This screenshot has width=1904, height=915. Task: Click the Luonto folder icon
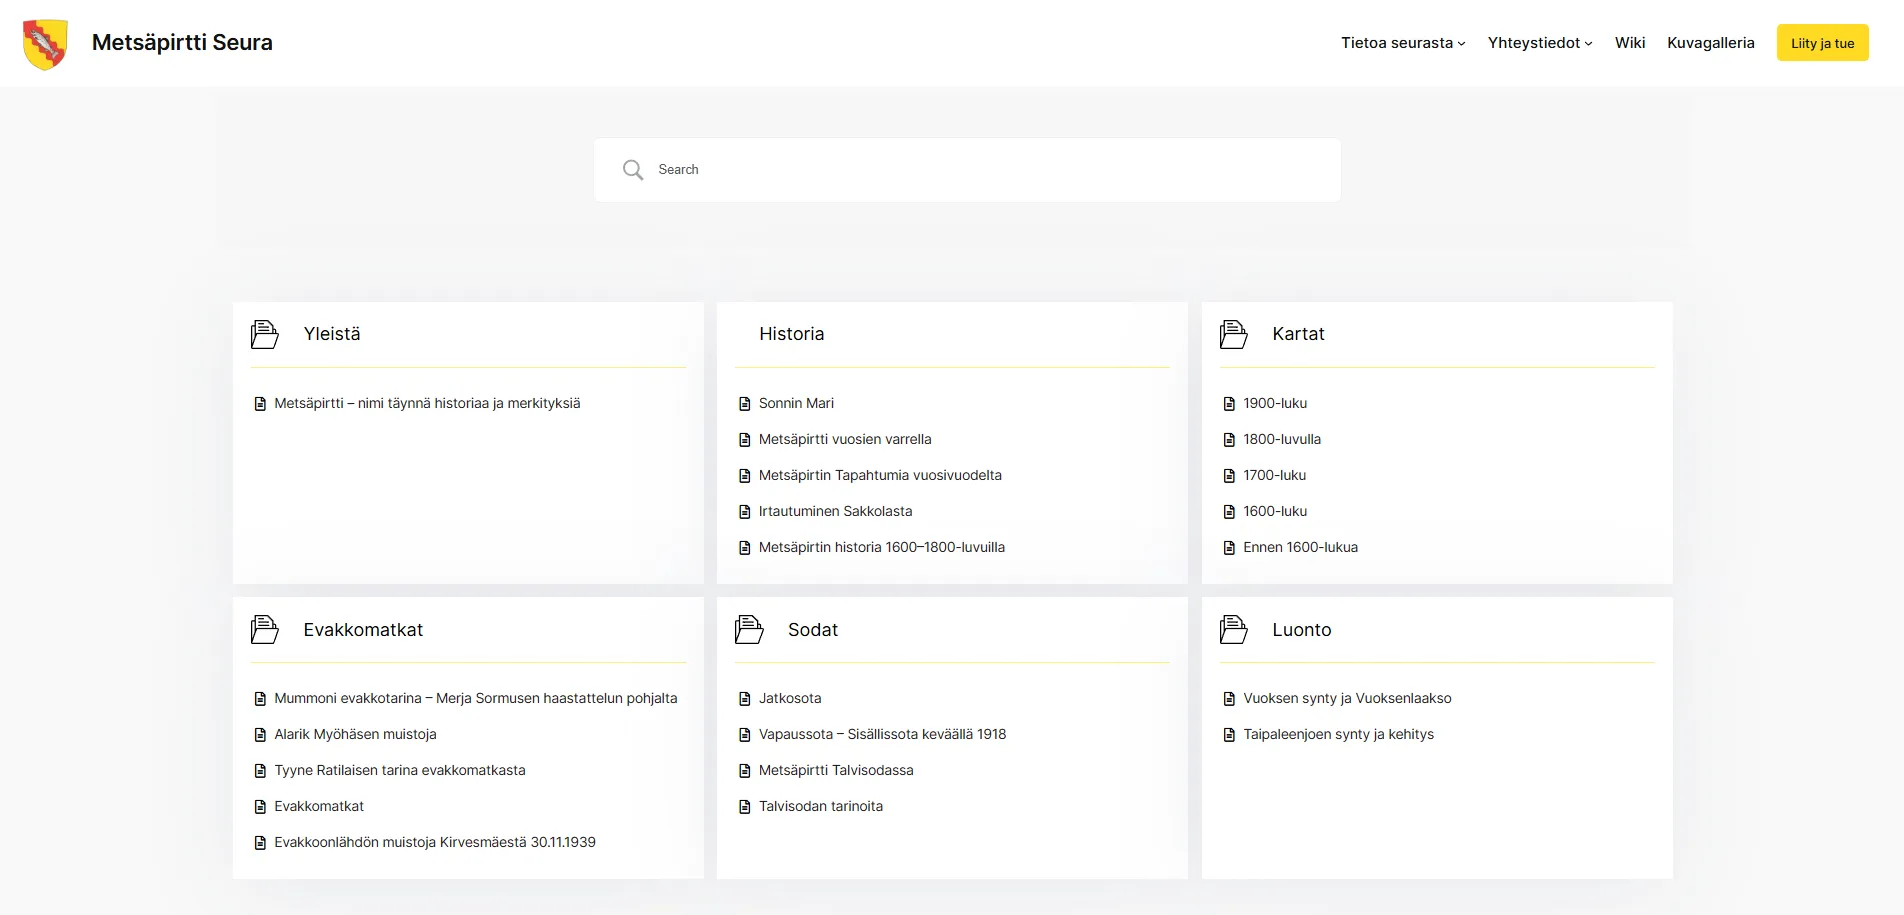(1233, 629)
